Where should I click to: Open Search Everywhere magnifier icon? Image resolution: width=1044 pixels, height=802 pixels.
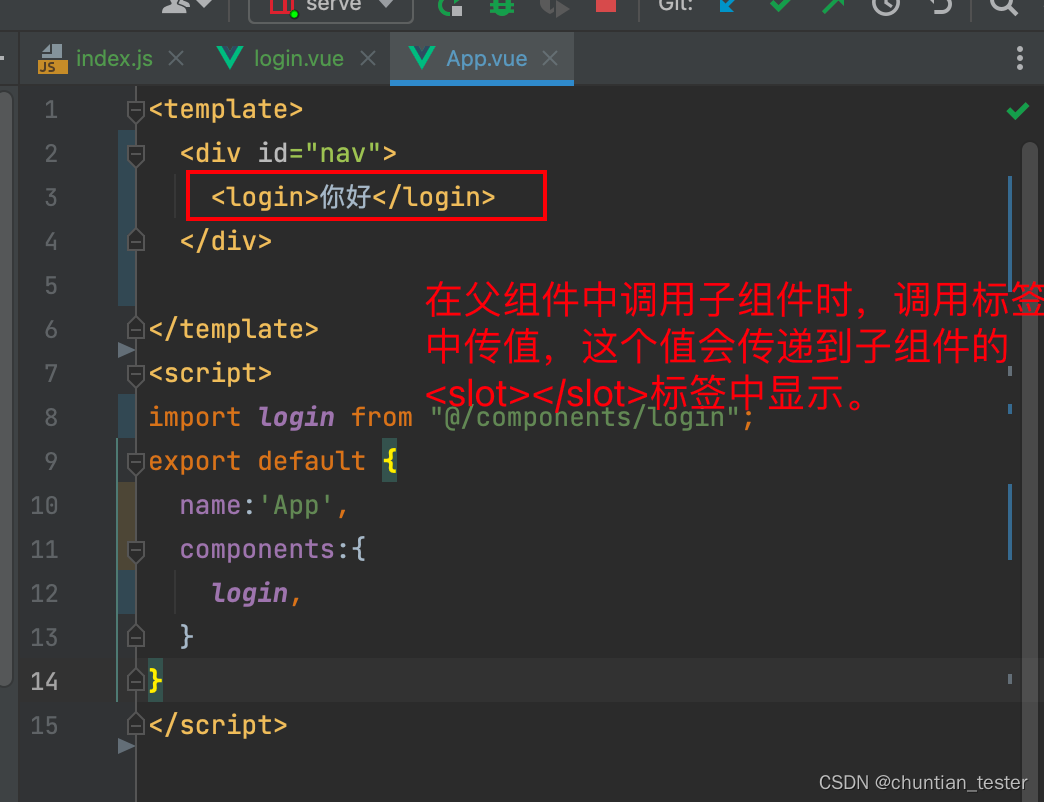click(1003, 7)
